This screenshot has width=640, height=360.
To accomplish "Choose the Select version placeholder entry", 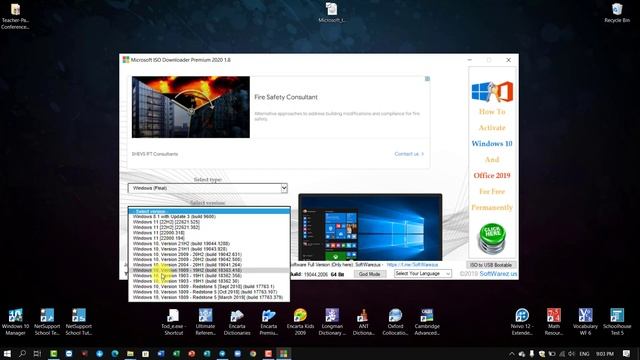I will point(209,211).
